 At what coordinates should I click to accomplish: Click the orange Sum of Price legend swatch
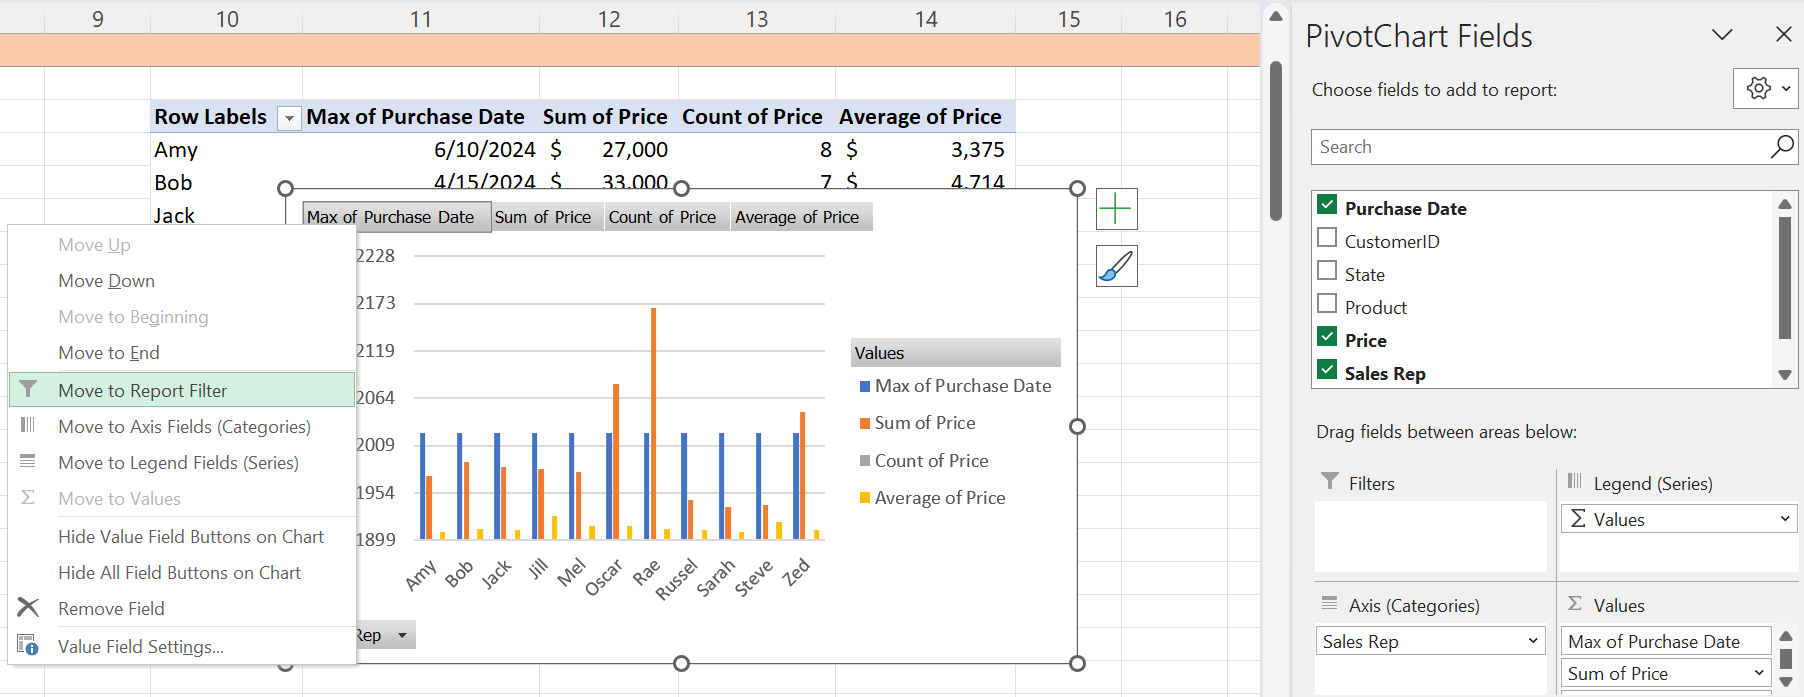pyautogui.click(x=865, y=423)
